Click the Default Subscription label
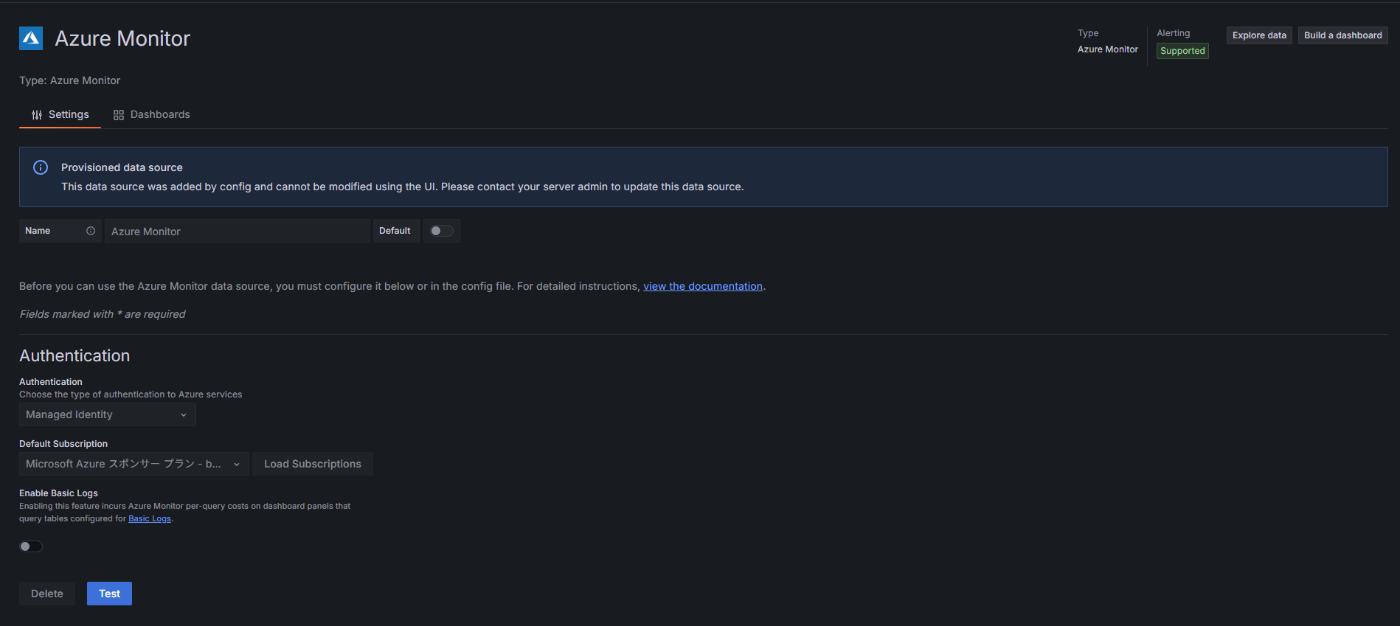The width and height of the screenshot is (1400, 626). point(64,444)
